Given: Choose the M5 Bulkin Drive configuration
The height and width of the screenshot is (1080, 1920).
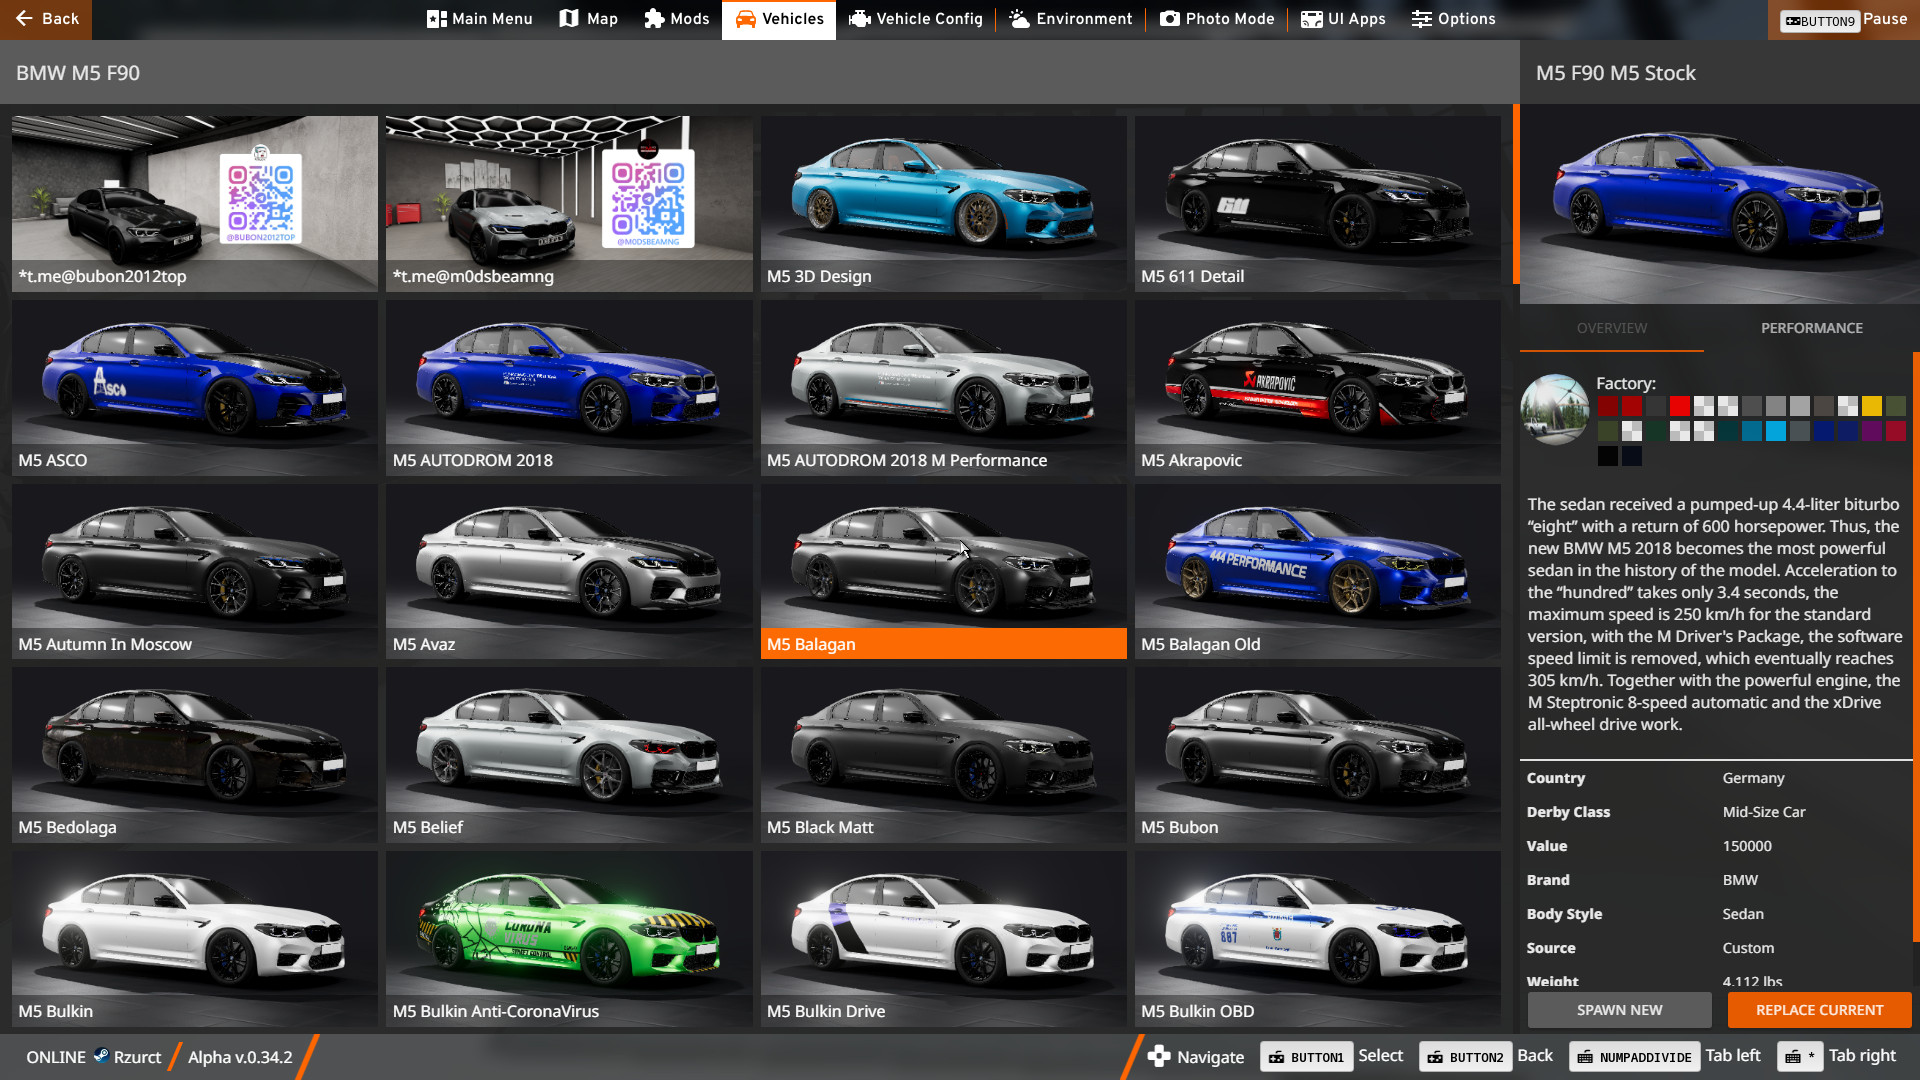Looking at the screenshot, I should [x=943, y=939].
